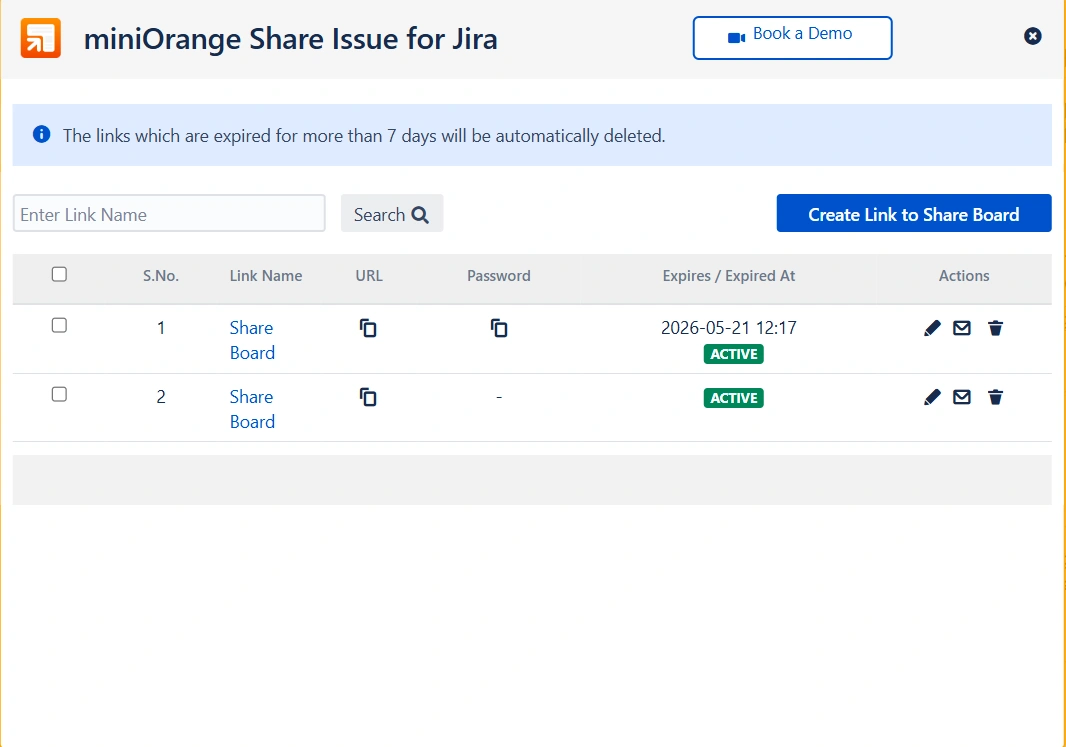Click serial number 1 cell

point(161,328)
